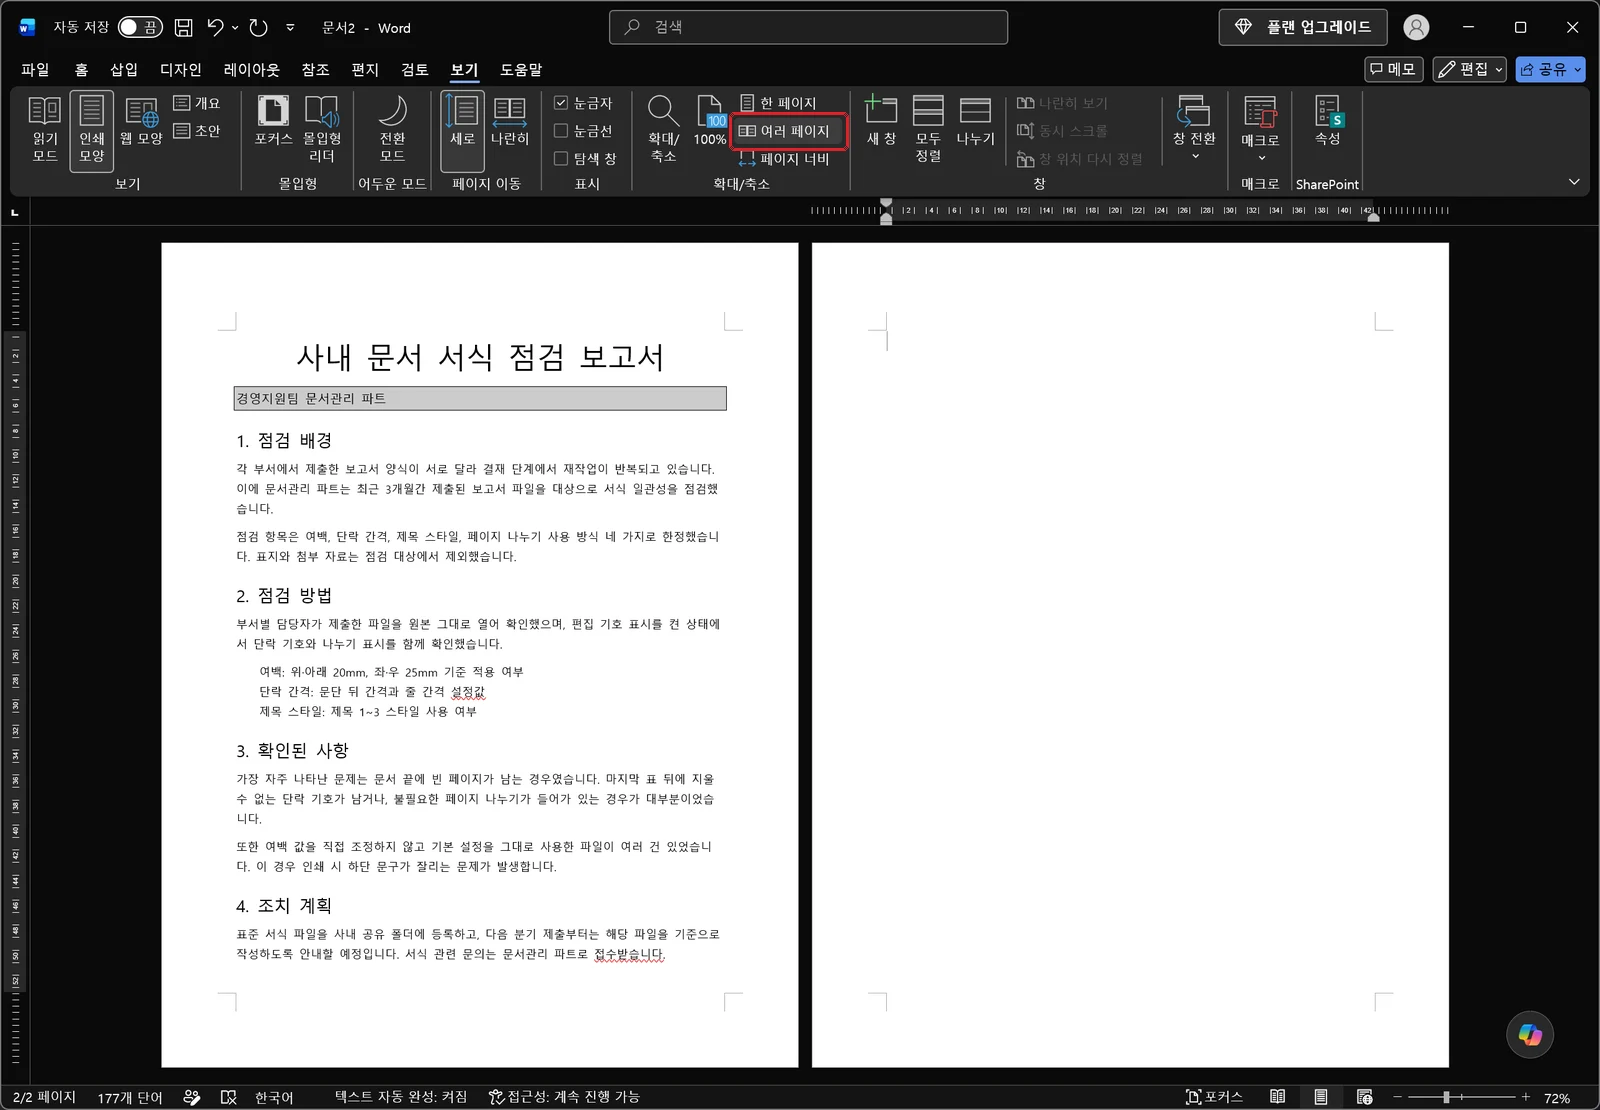Open the File tab (파일)
This screenshot has width=1600, height=1110.
pos(35,69)
